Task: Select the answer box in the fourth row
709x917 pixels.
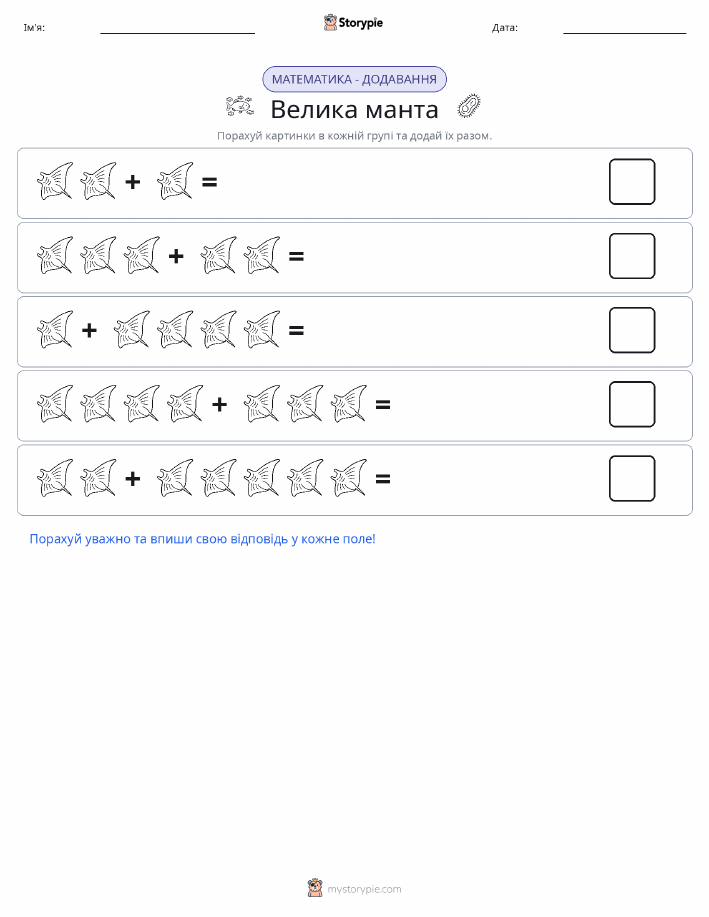Action: pyautogui.click(x=632, y=404)
